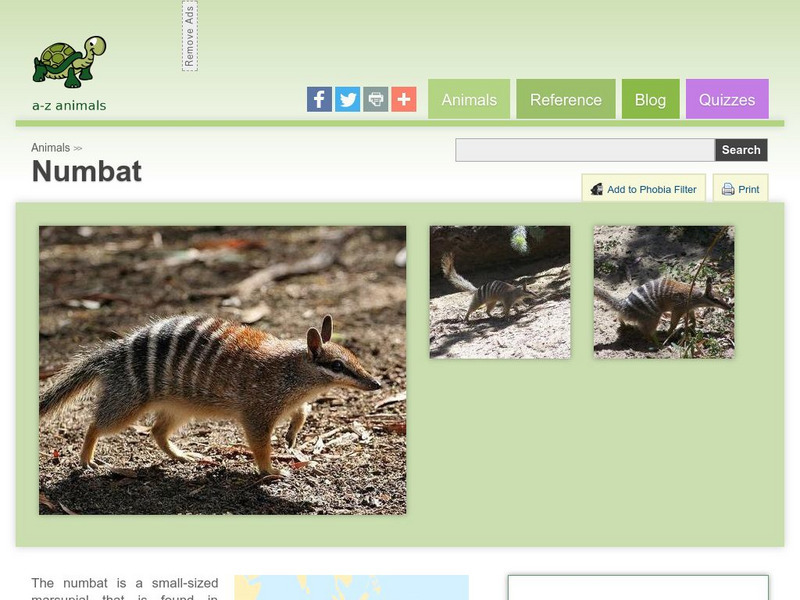Screen dimensions: 800x600
Task: Open the Animals navigation menu
Action: 469,99
